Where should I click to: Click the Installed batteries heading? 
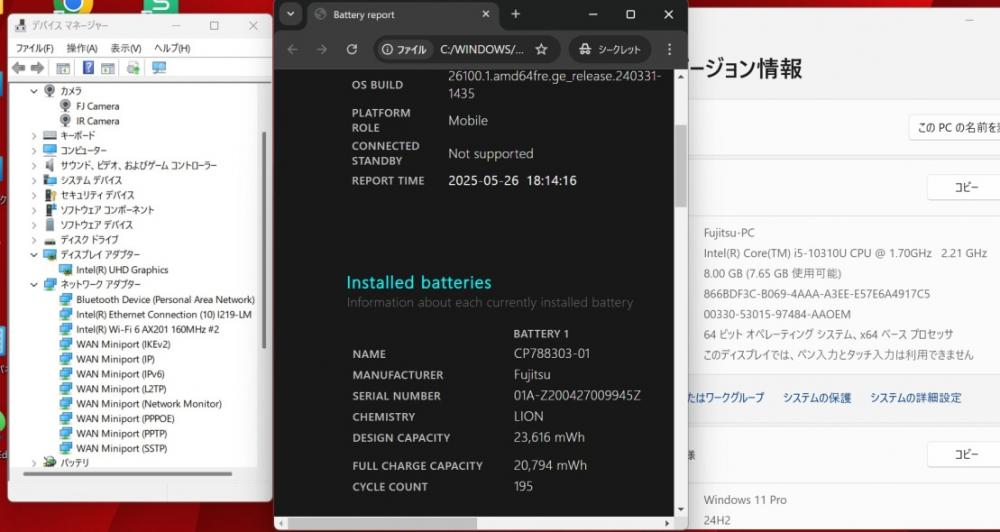click(x=418, y=283)
